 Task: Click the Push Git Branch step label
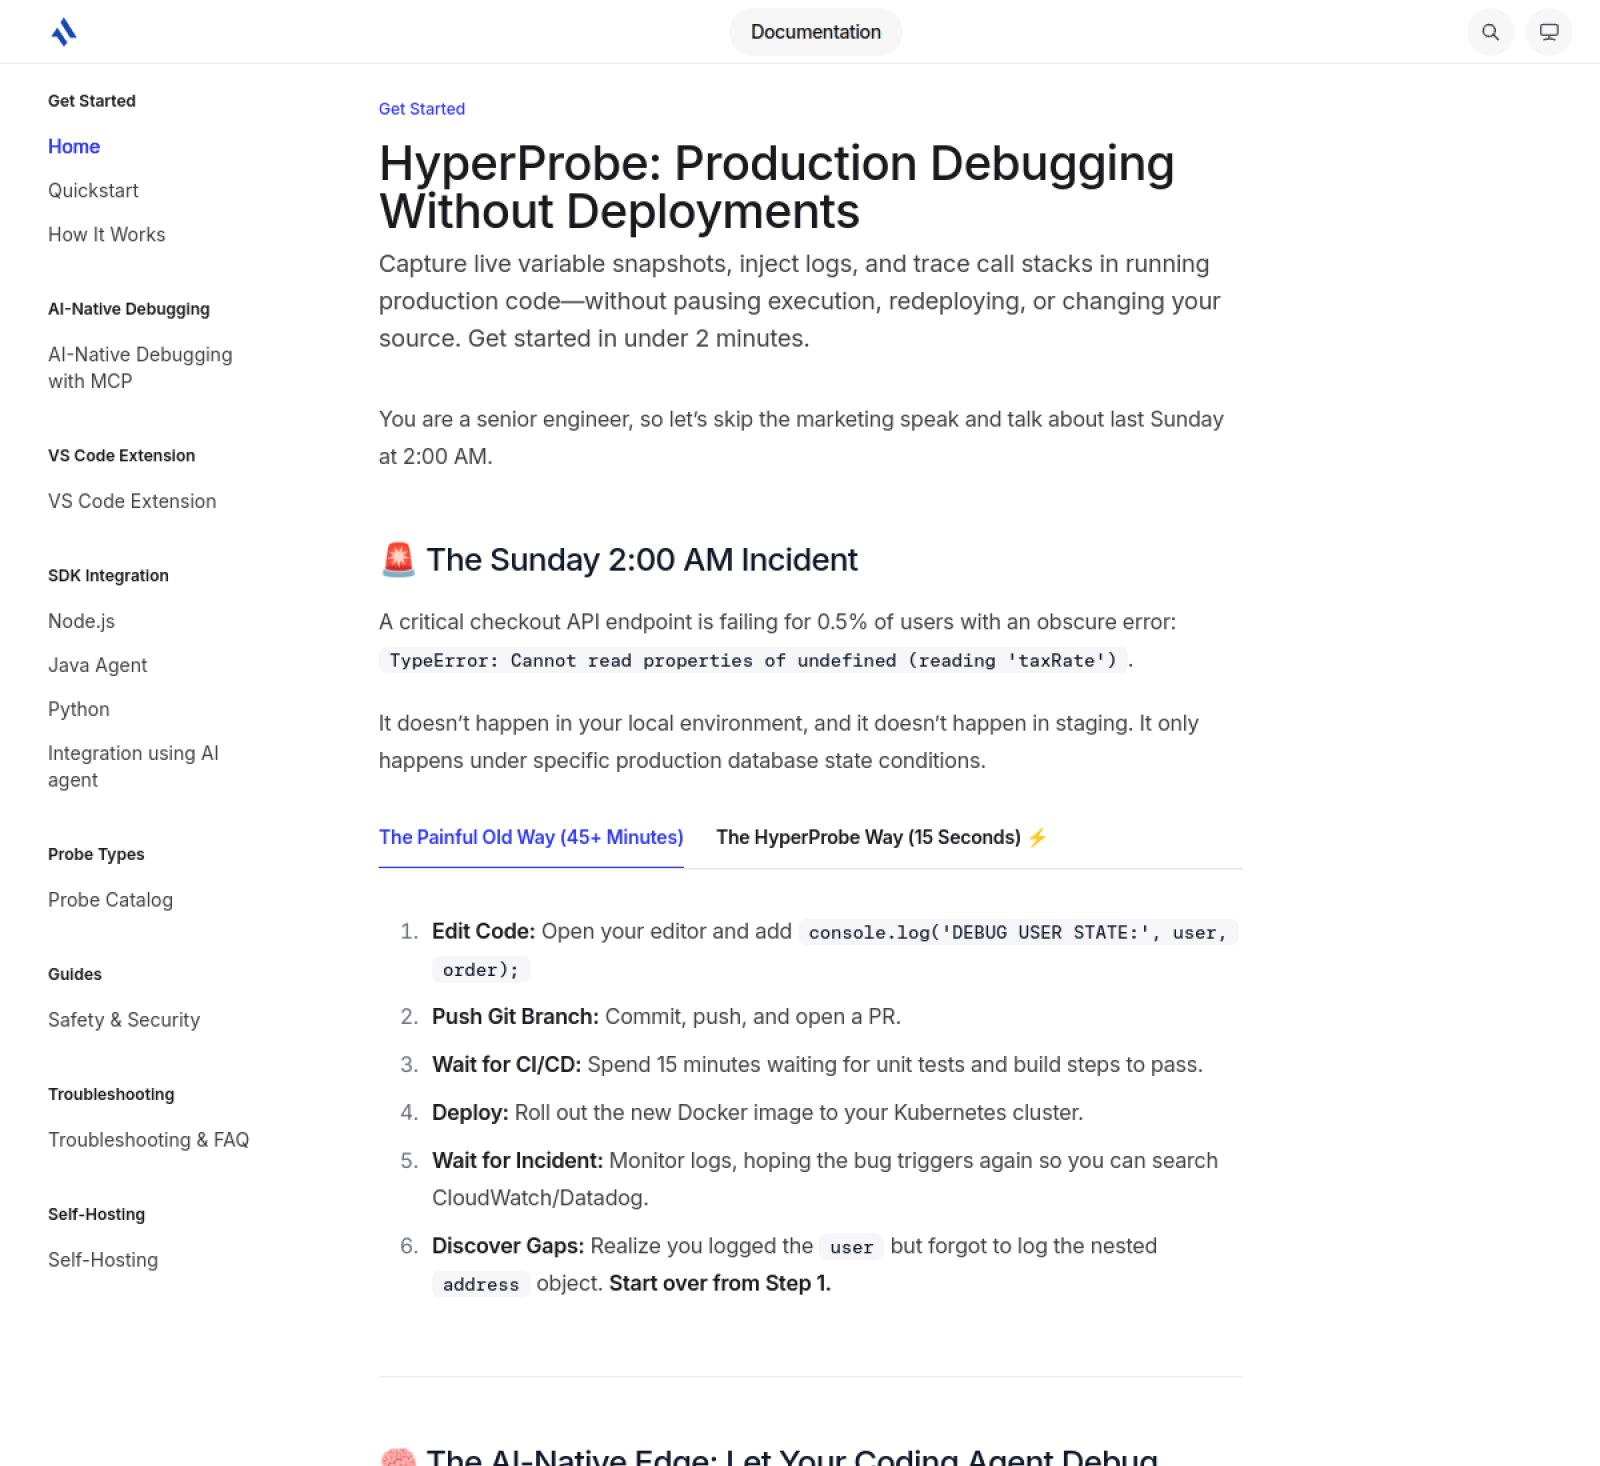pyautogui.click(x=515, y=1016)
